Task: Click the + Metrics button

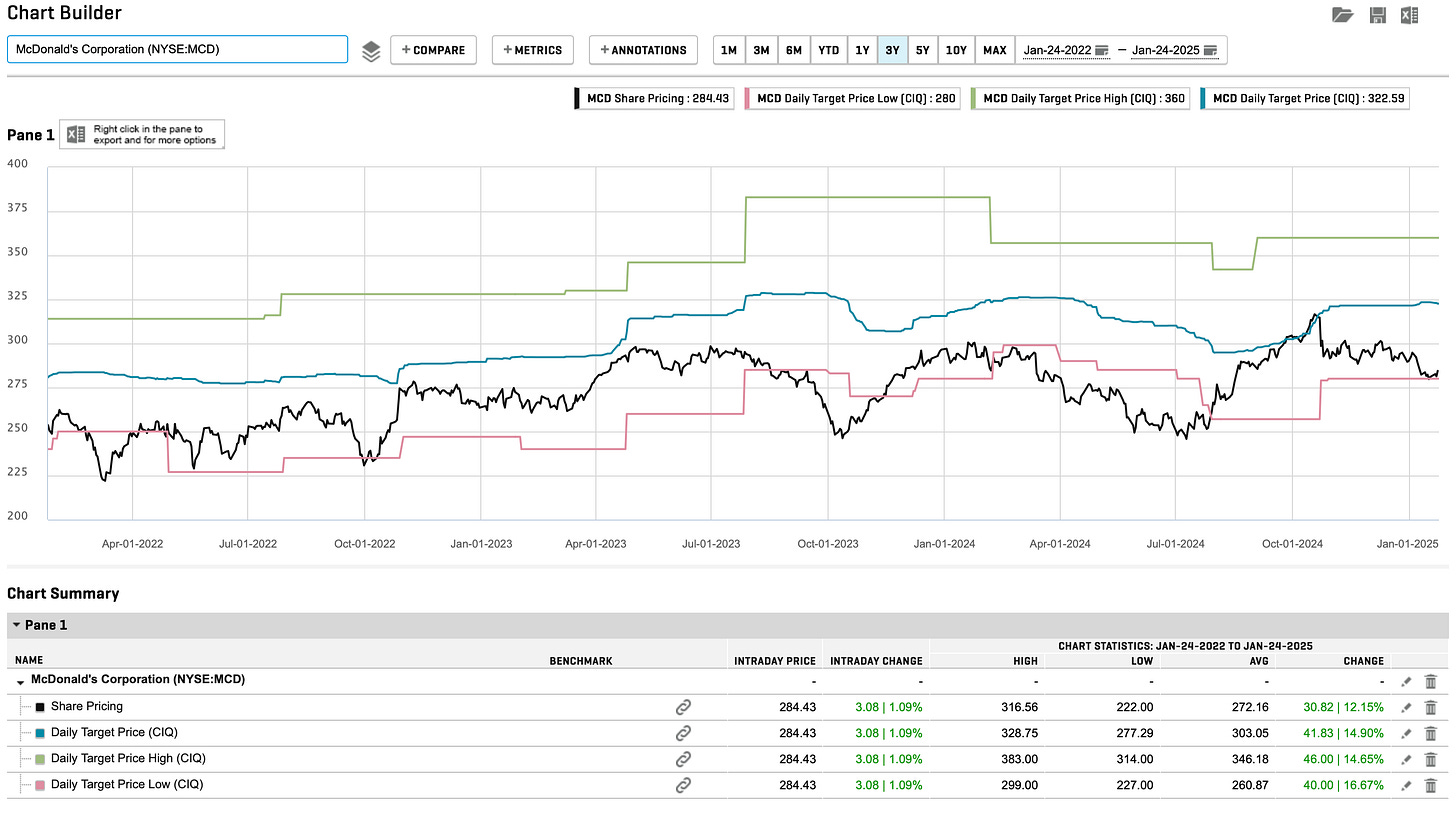Action: pyautogui.click(x=533, y=50)
